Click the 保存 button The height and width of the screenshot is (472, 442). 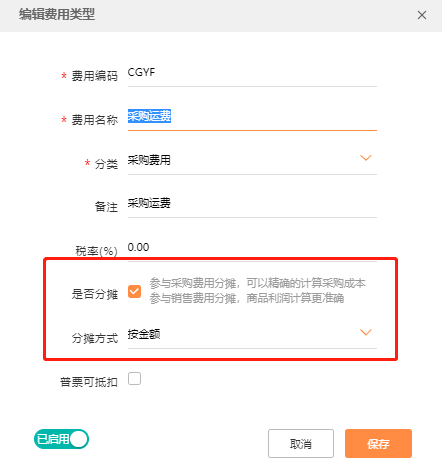378,443
